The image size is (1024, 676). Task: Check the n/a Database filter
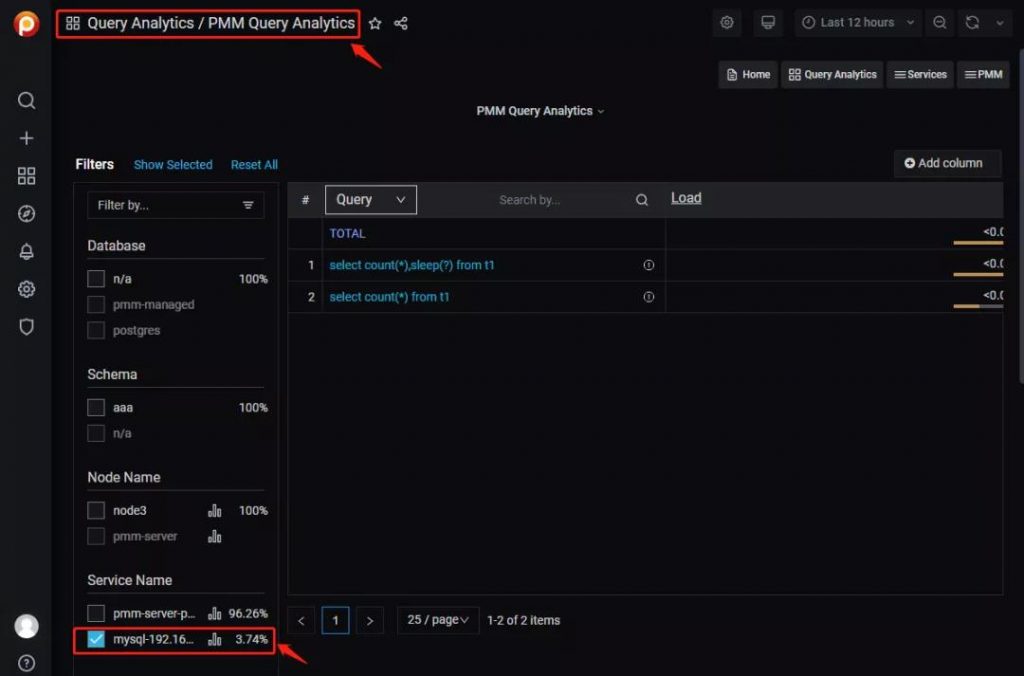[x=96, y=279]
